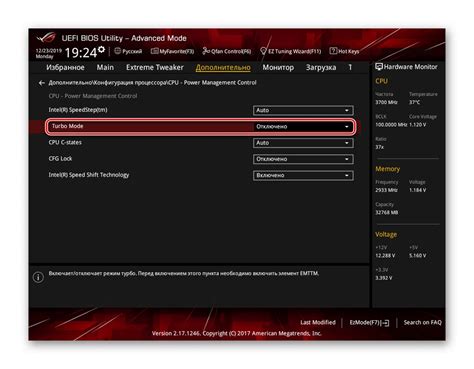Open clock settings gear icon
The height and width of the screenshot is (369, 474).
[101, 50]
